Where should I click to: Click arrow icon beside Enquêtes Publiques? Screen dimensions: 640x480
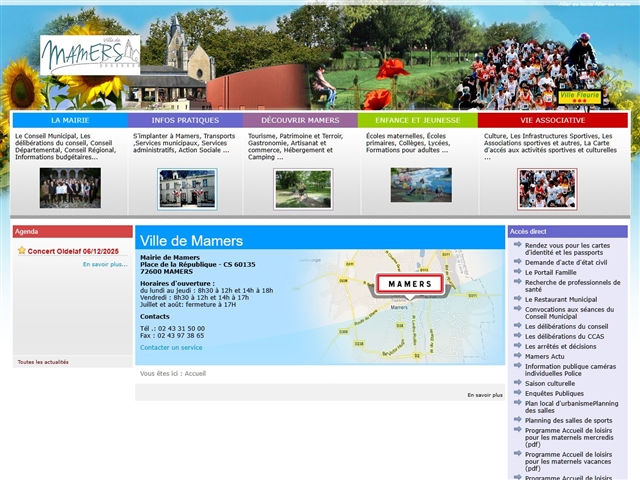pyautogui.click(x=518, y=393)
